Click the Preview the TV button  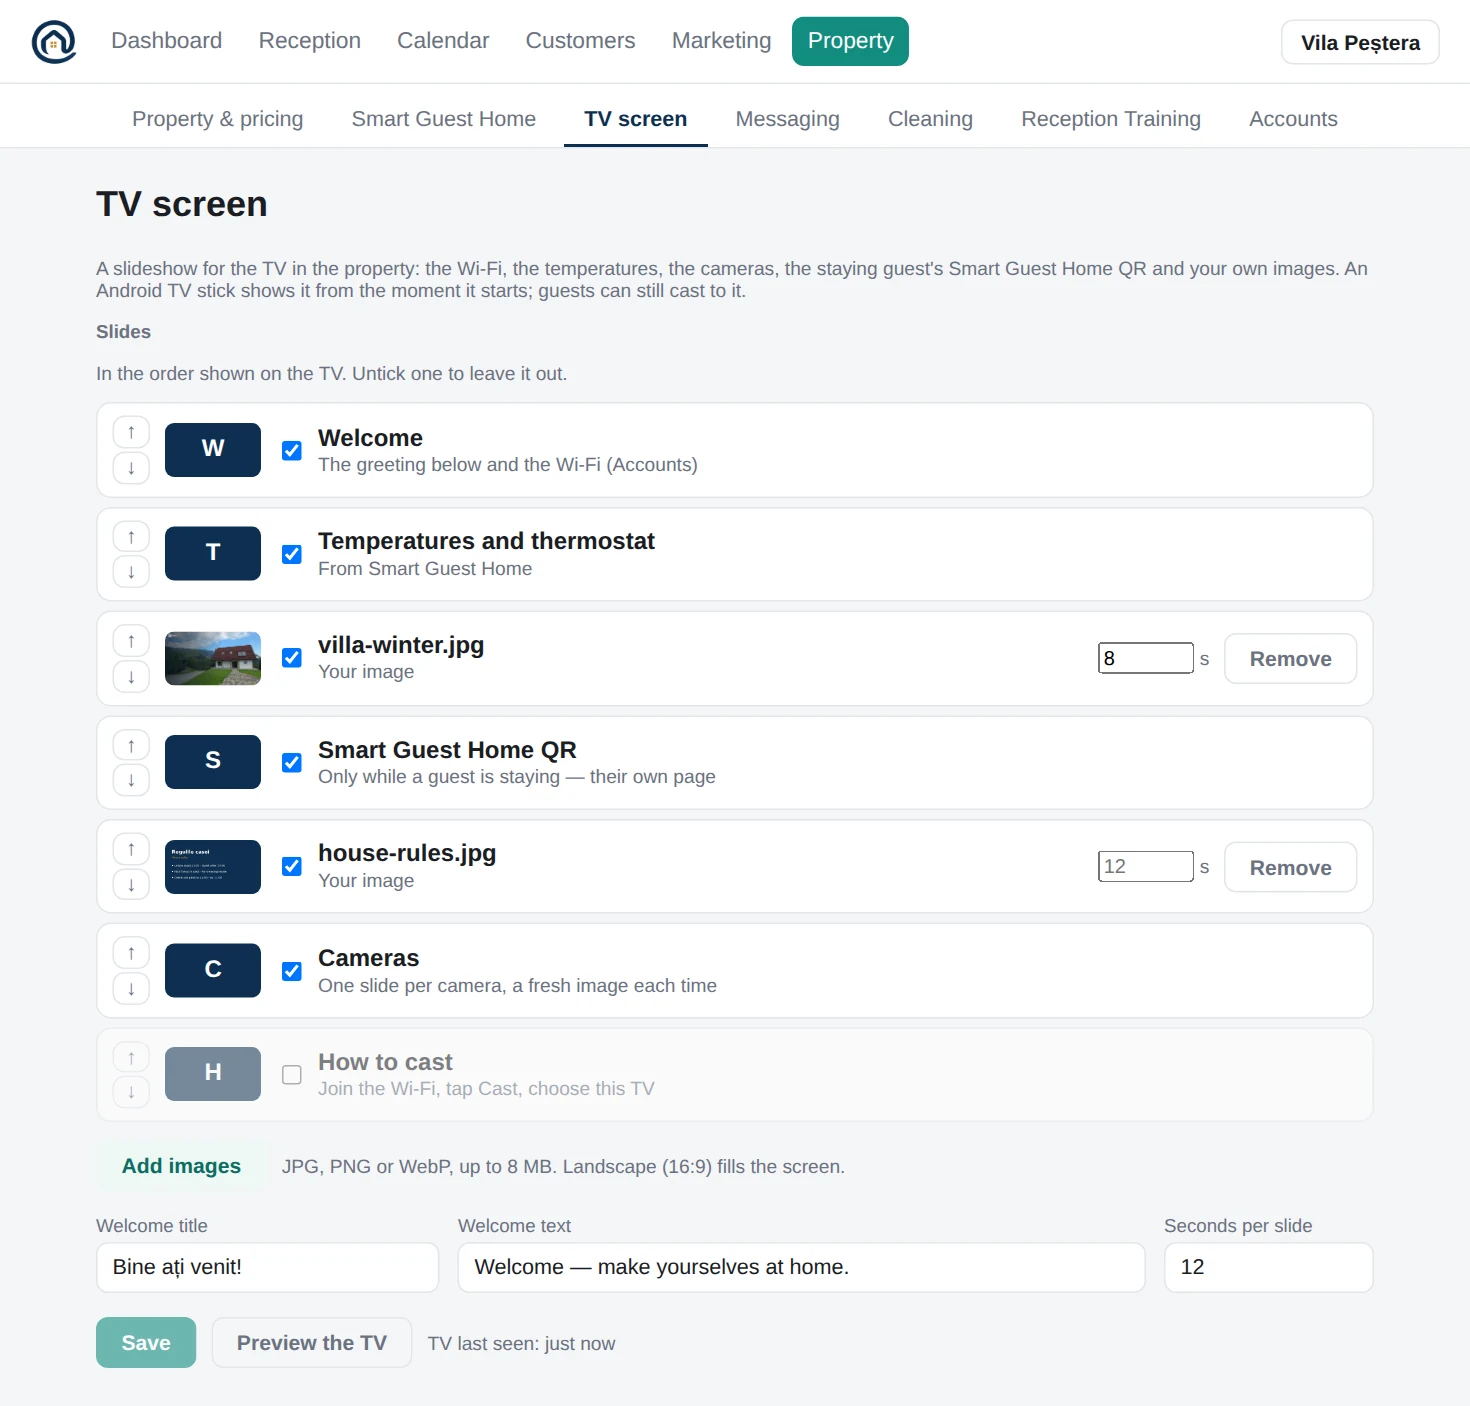[311, 1342]
